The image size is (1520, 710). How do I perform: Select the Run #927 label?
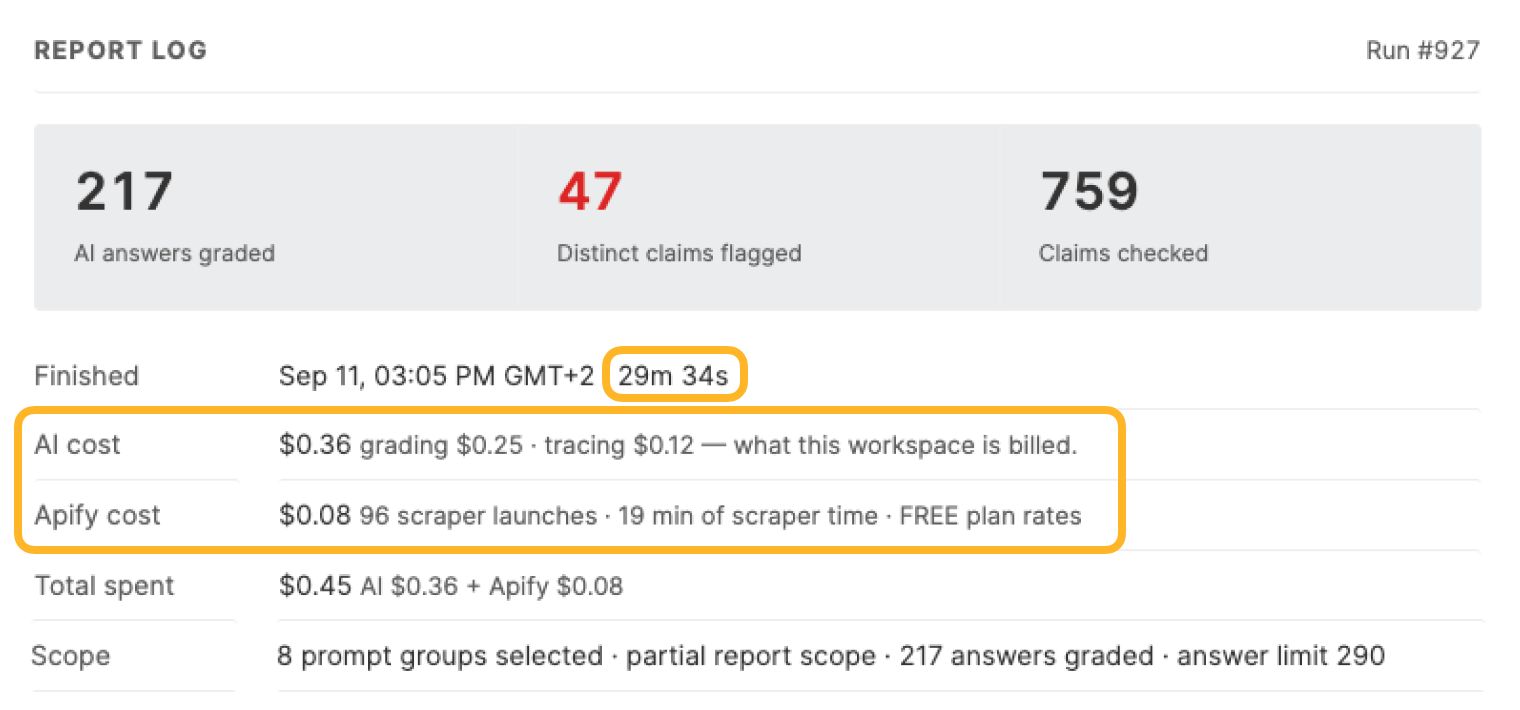(1422, 50)
